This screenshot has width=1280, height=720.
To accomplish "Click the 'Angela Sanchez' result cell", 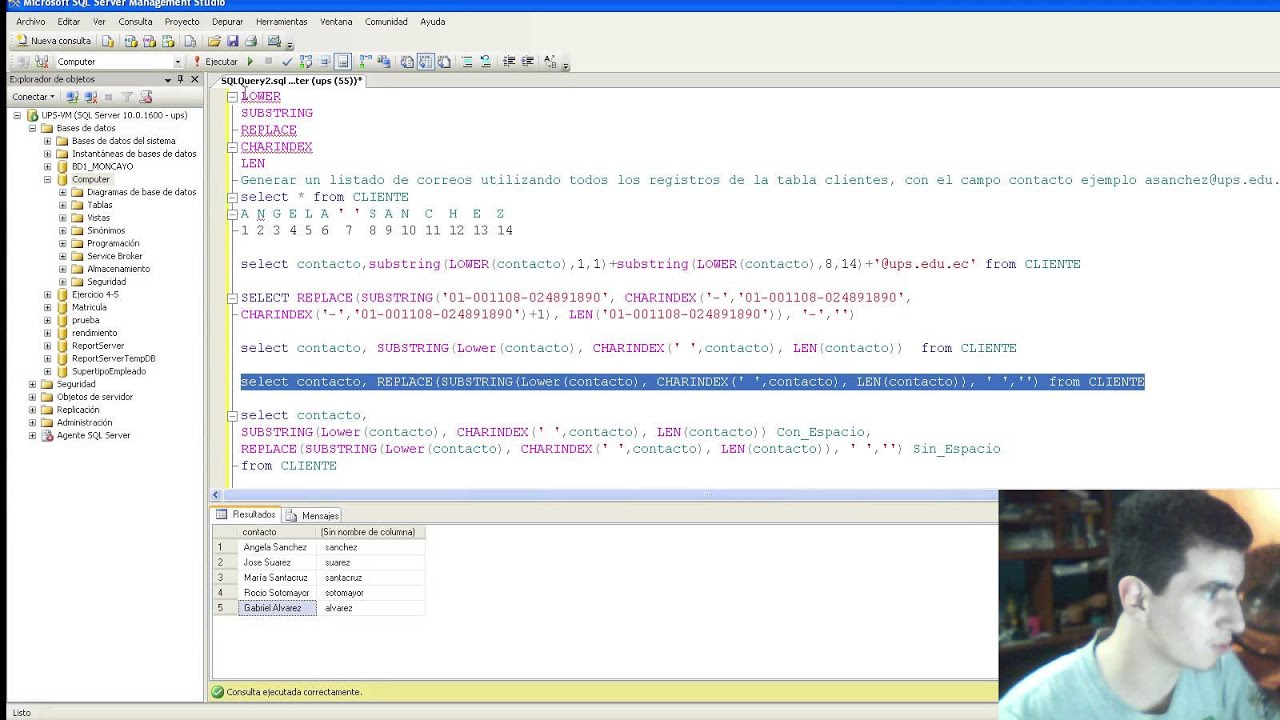I will pos(277,548).
